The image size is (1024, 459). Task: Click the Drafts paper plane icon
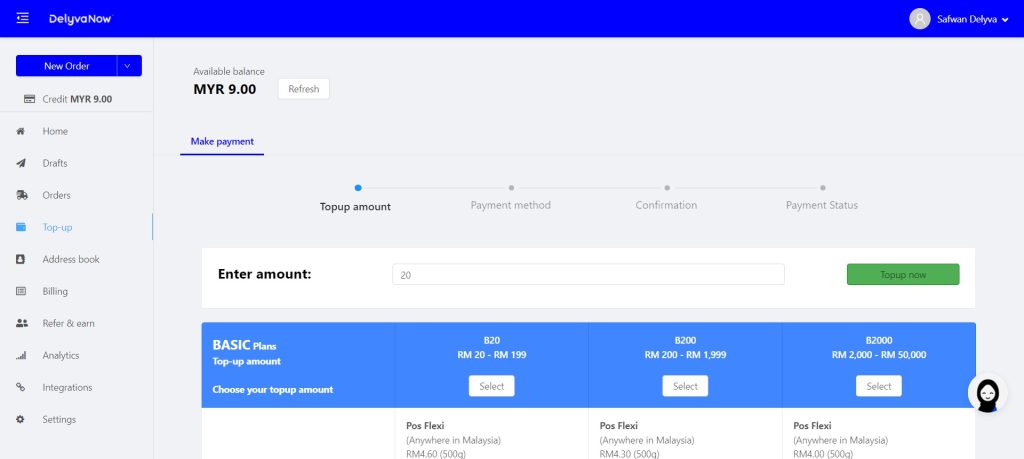(21, 163)
